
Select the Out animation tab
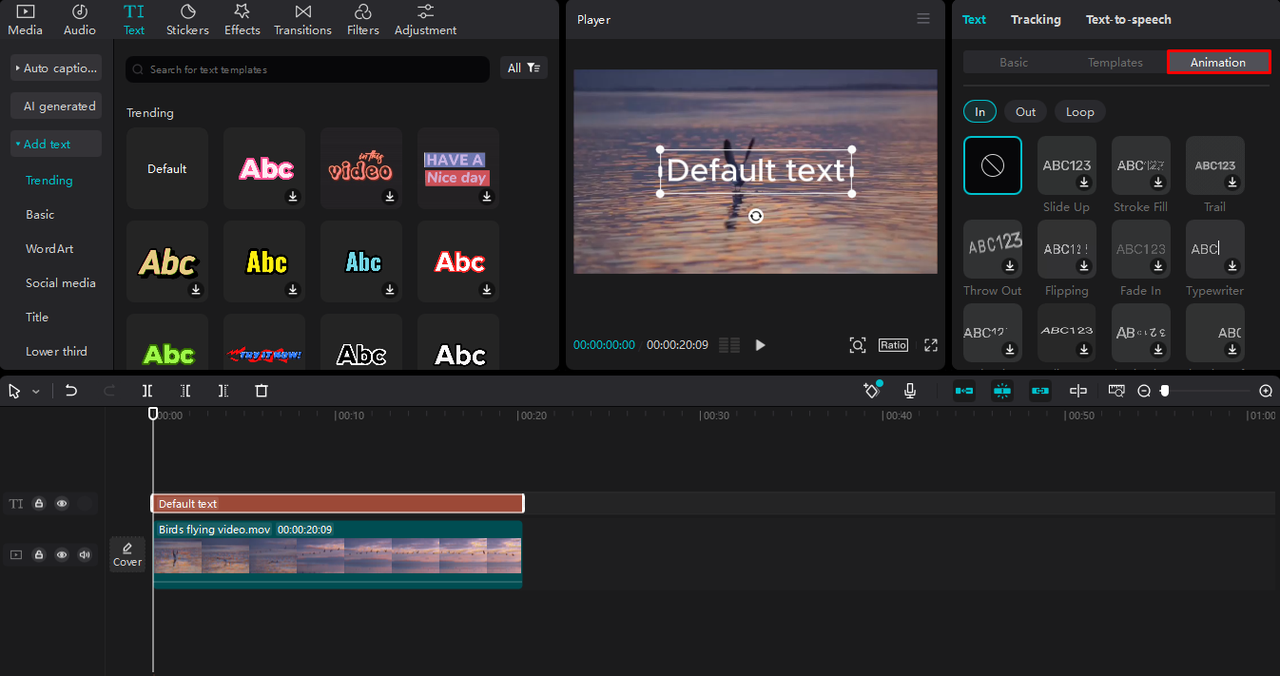(x=1025, y=112)
